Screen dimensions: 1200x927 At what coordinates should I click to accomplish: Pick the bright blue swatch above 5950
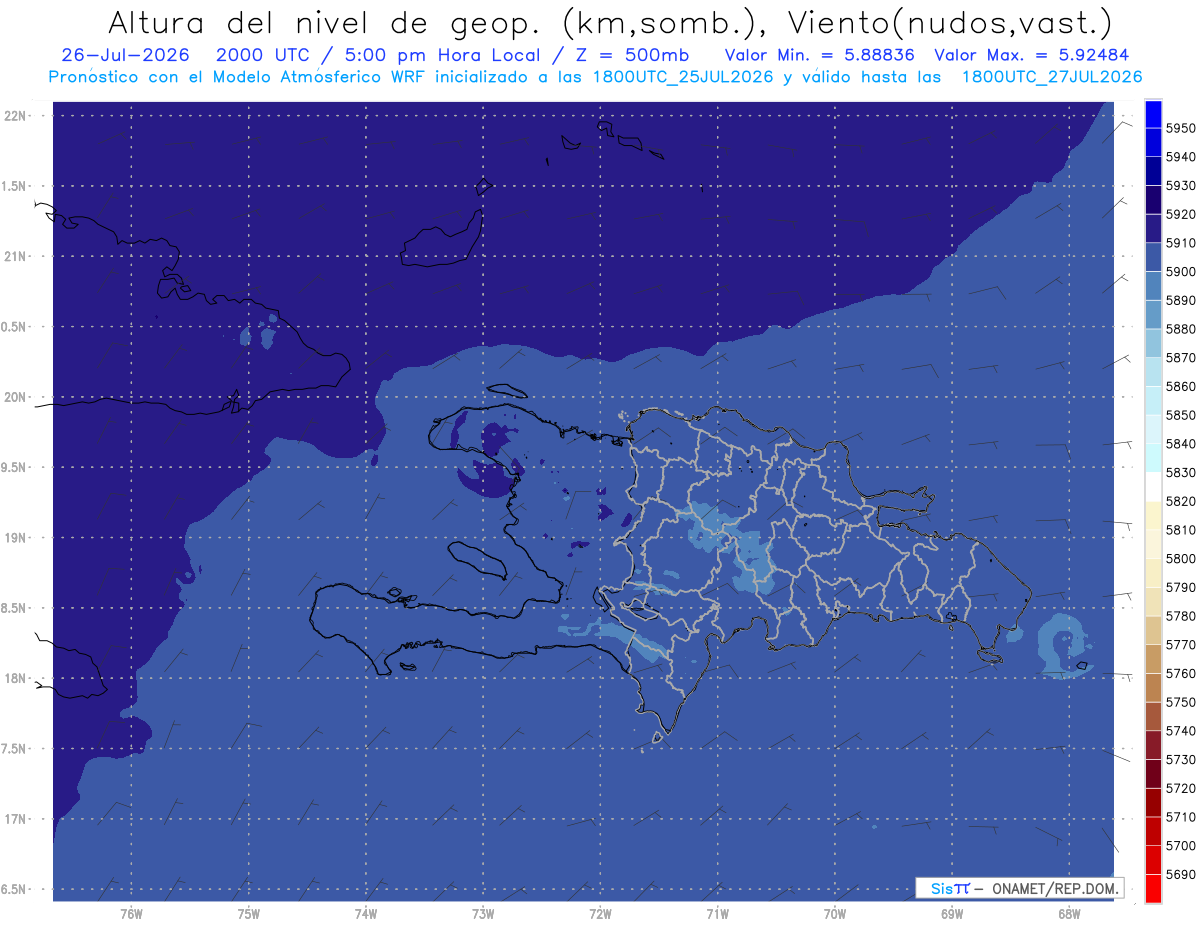click(1153, 113)
